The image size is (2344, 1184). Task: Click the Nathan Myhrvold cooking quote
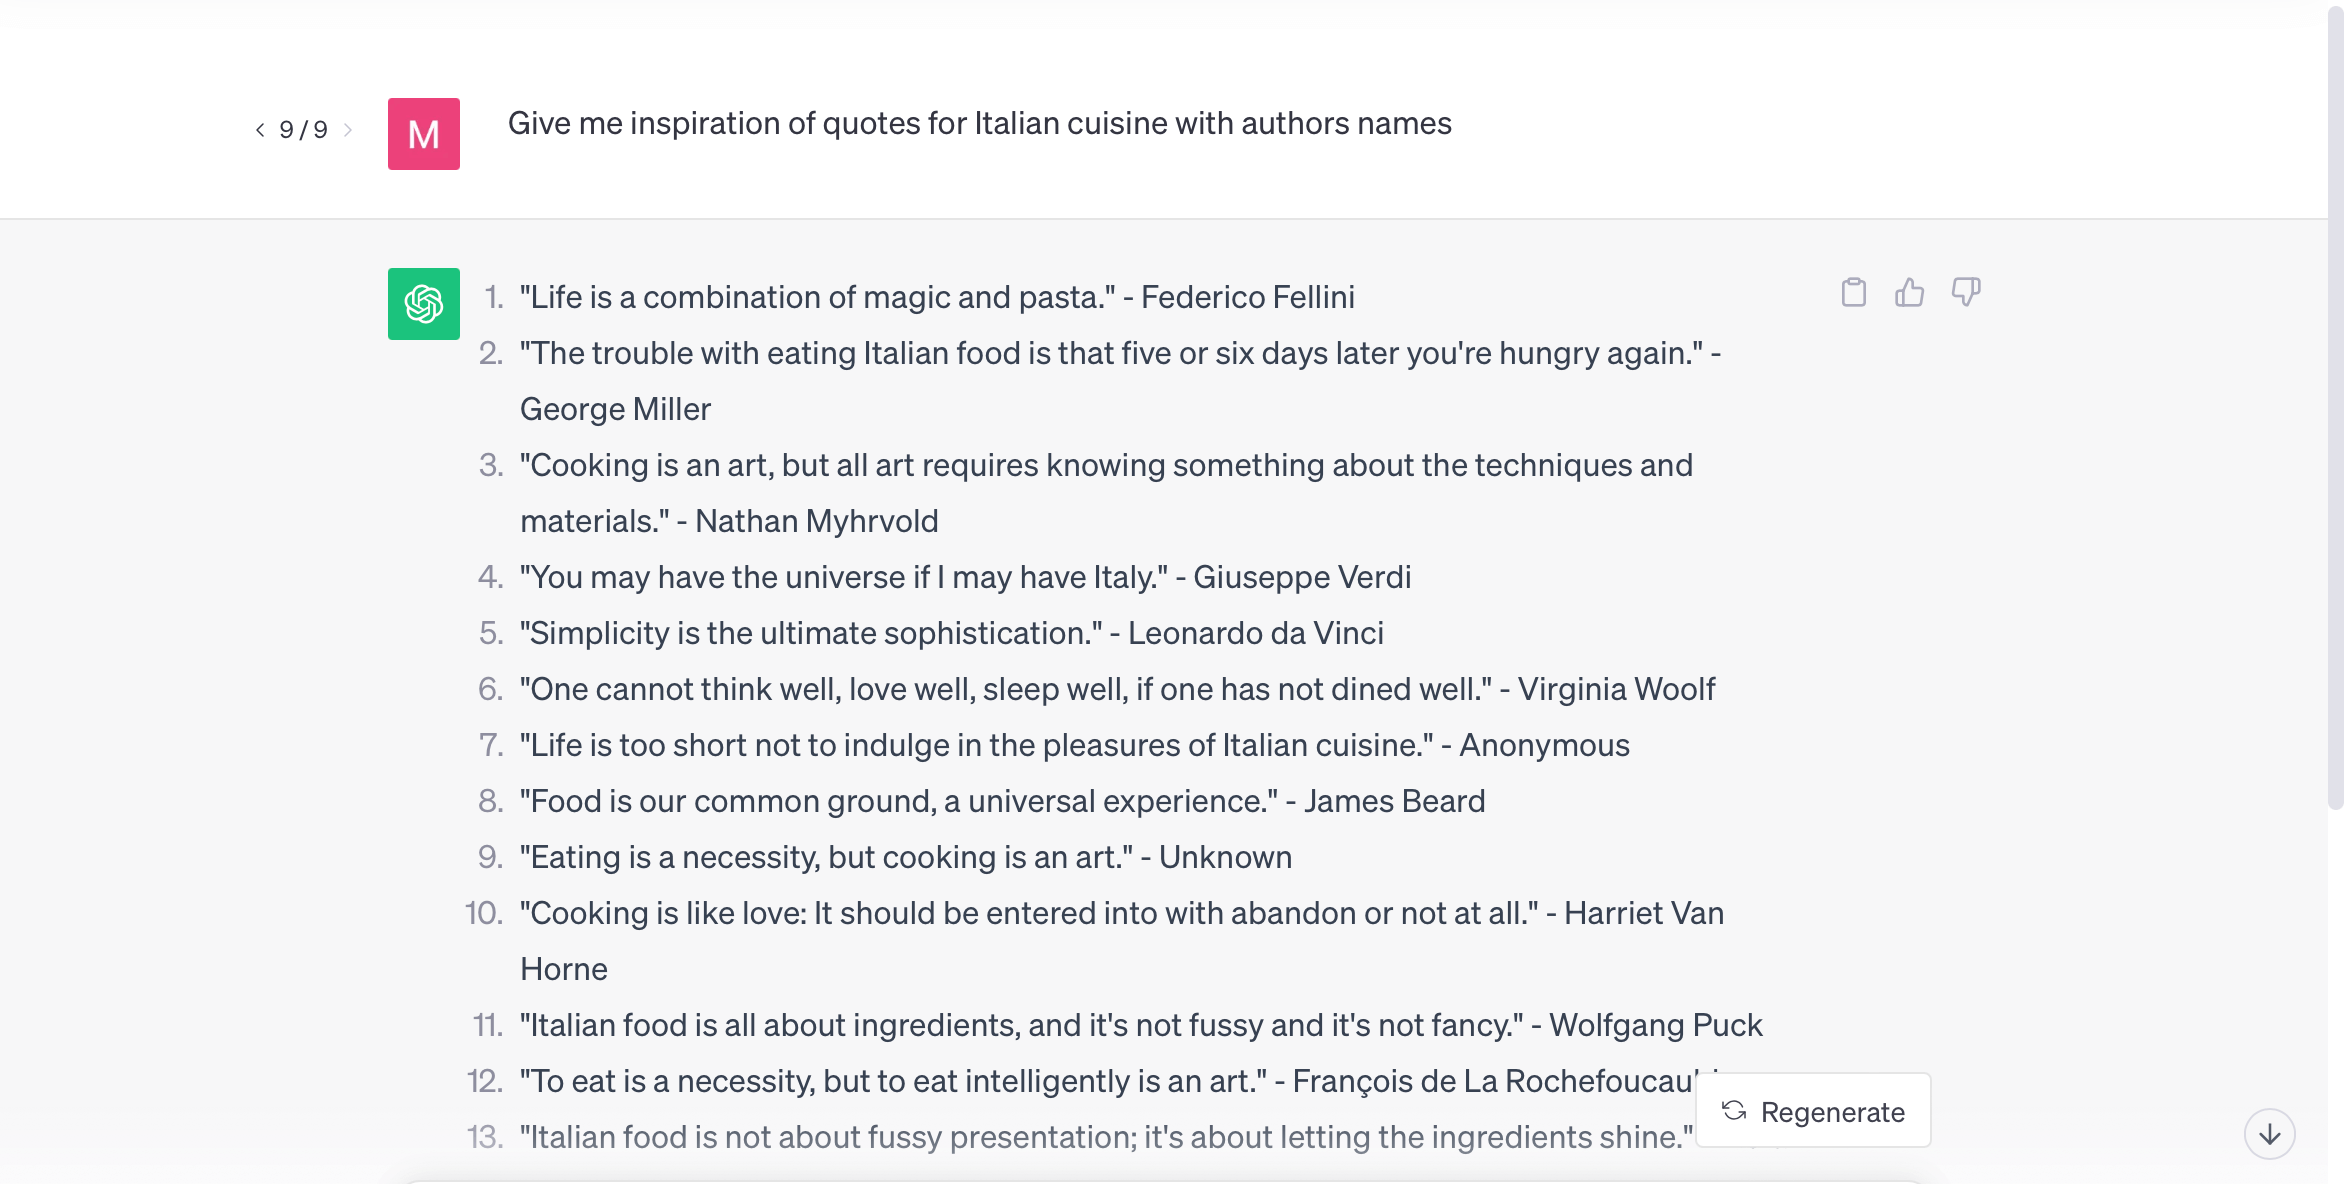(1106, 466)
